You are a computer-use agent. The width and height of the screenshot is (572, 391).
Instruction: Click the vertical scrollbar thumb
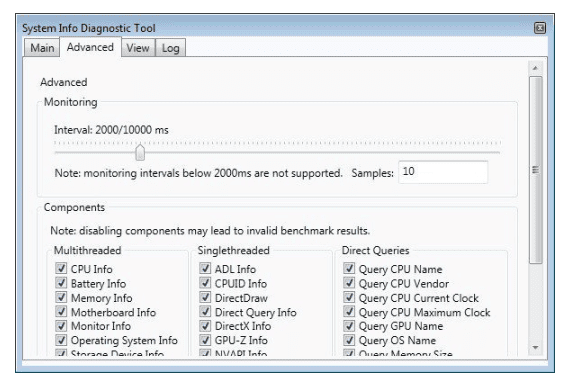tap(535, 170)
